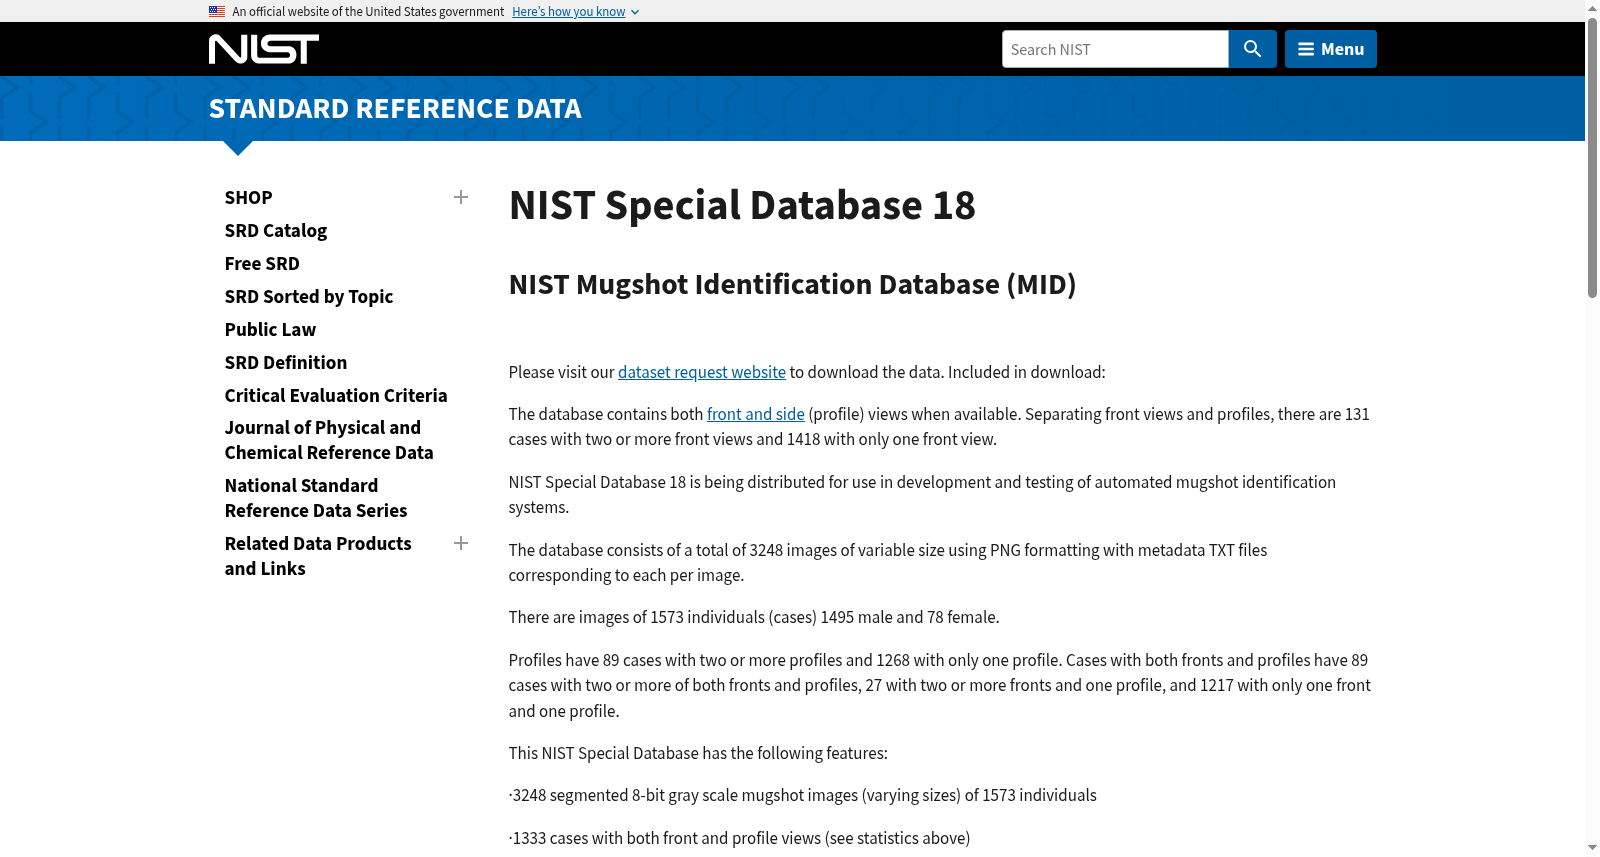Open Related Data Products and Links

click(x=318, y=556)
